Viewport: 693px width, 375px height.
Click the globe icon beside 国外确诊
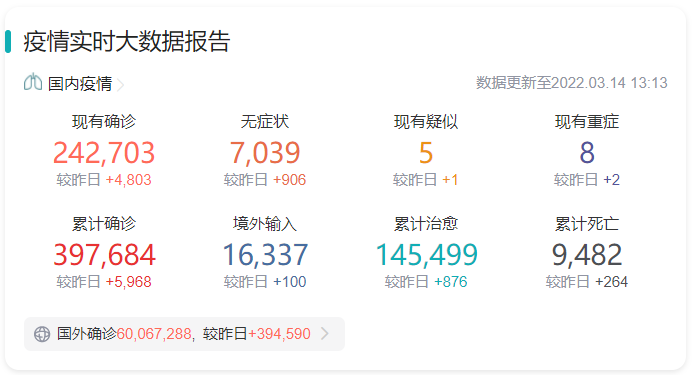(x=42, y=334)
